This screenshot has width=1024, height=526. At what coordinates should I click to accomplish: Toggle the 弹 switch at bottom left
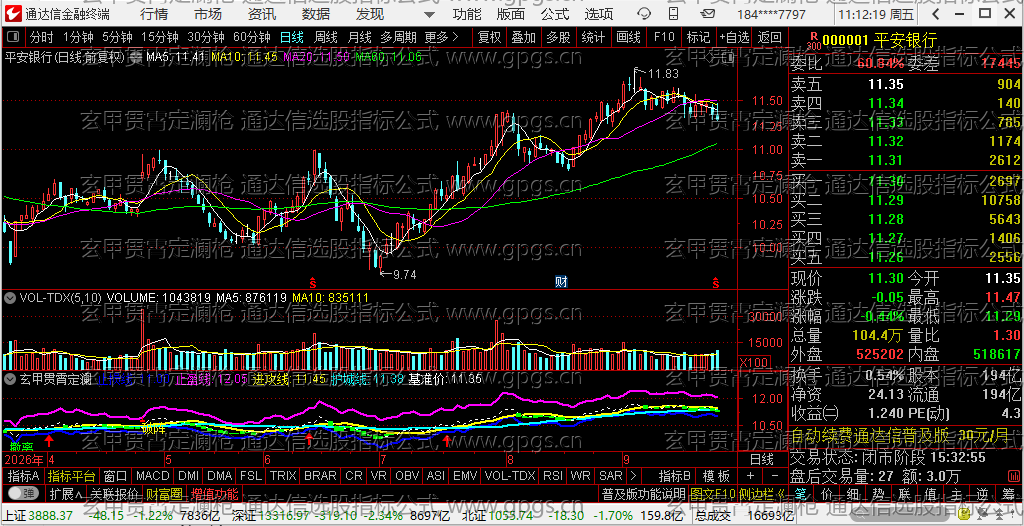22,492
